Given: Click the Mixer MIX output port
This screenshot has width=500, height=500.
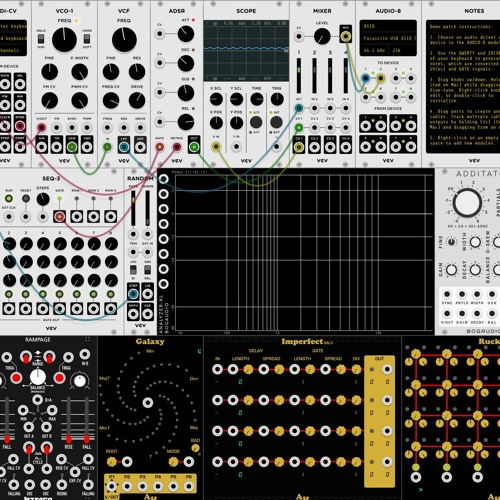Looking at the screenshot, I should [x=346, y=36].
